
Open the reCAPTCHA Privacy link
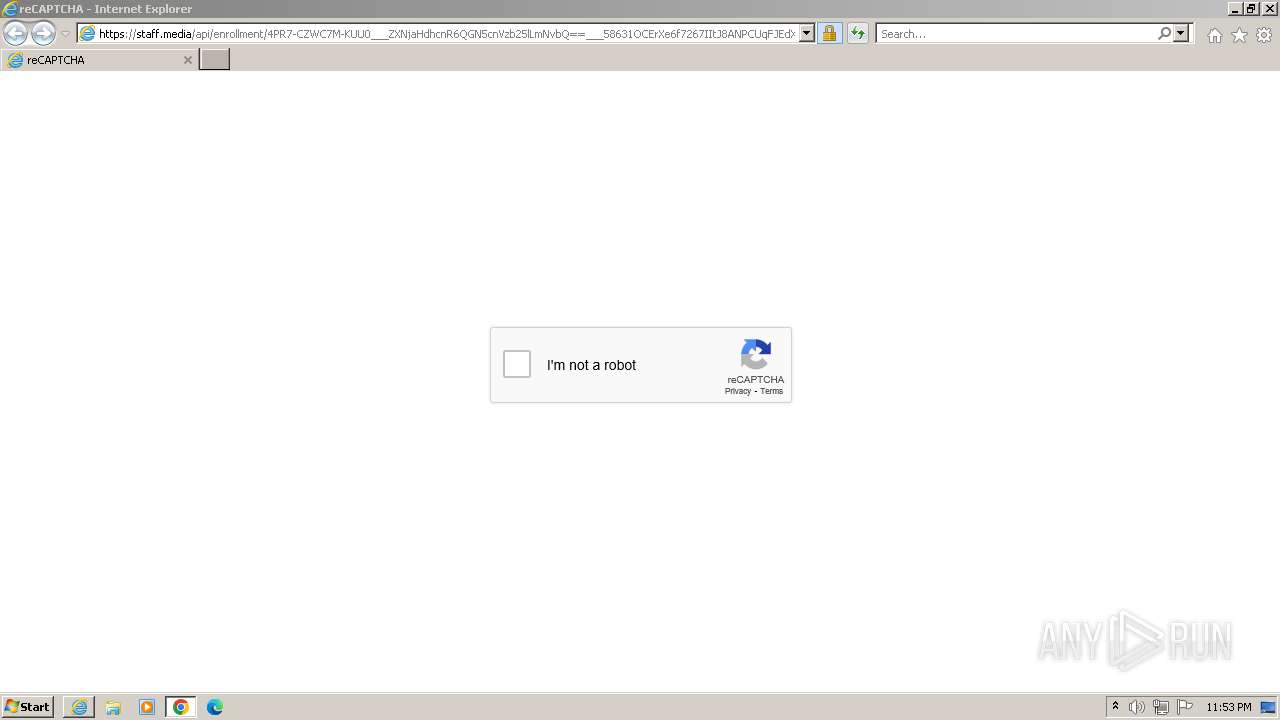(x=738, y=391)
